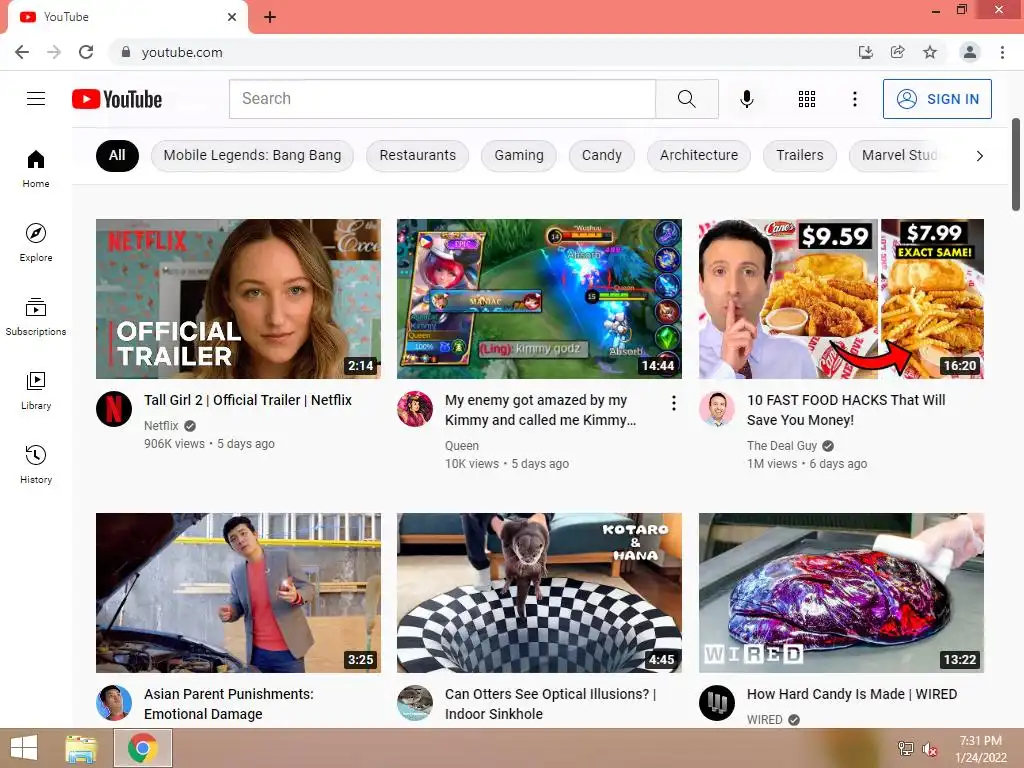Image resolution: width=1024 pixels, height=768 pixels.
Task: Click the network tray icon
Action: tap(905, 749)
